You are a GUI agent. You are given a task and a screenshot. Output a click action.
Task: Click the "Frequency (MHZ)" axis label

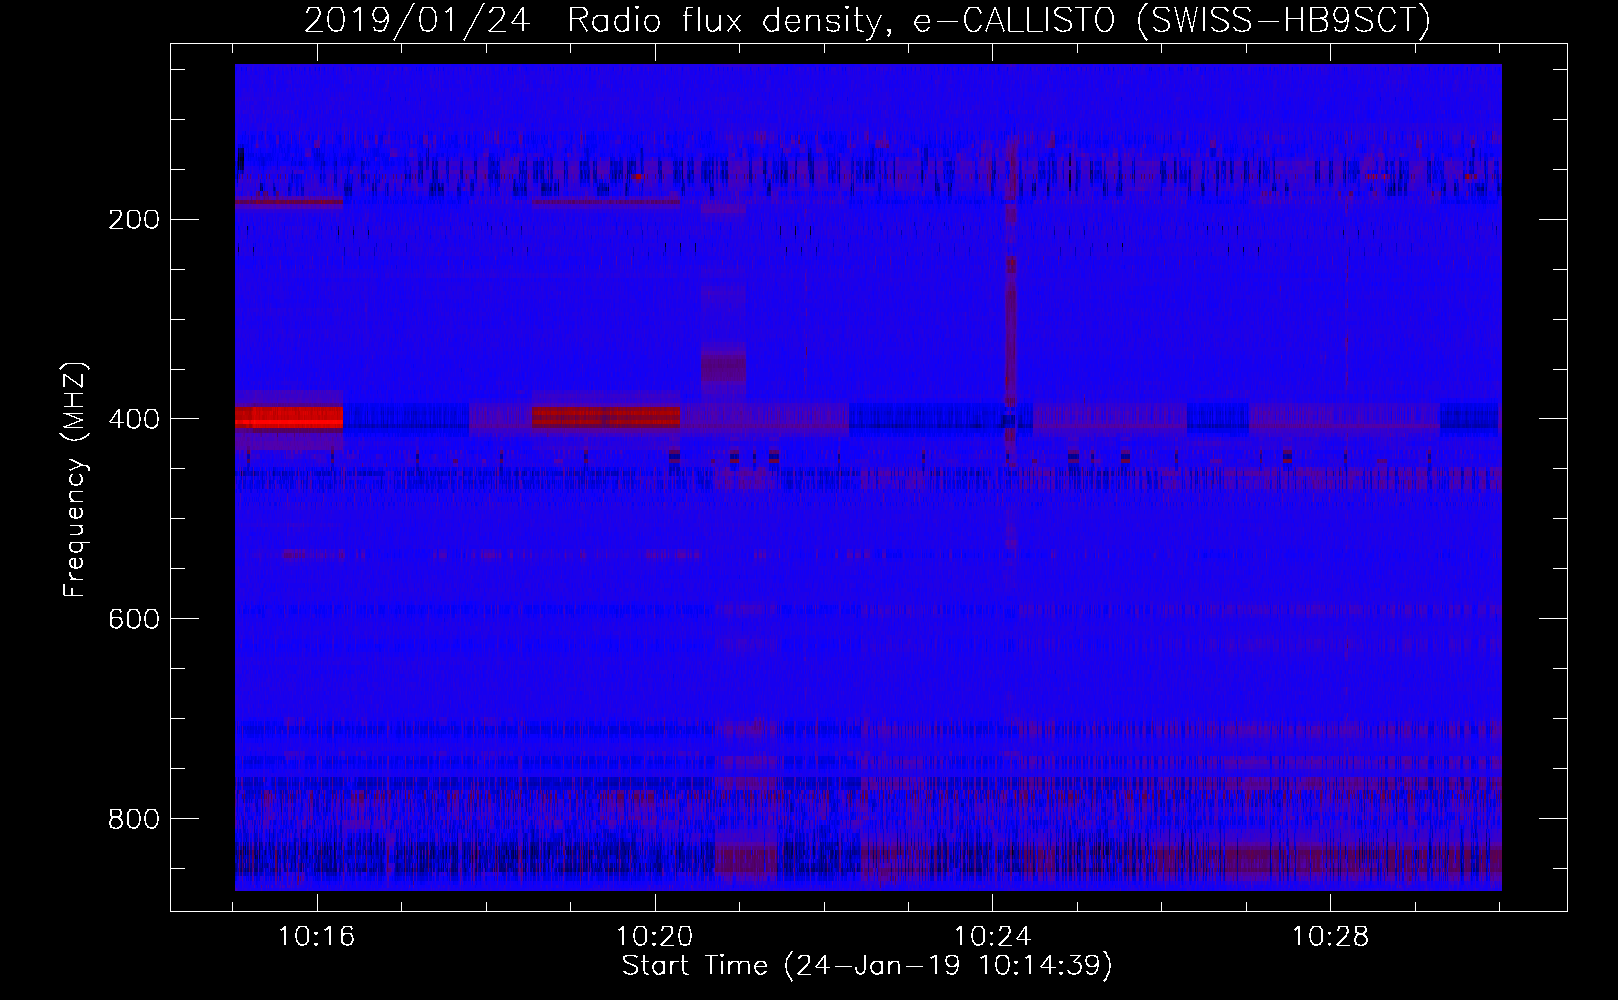click(75, 479)
